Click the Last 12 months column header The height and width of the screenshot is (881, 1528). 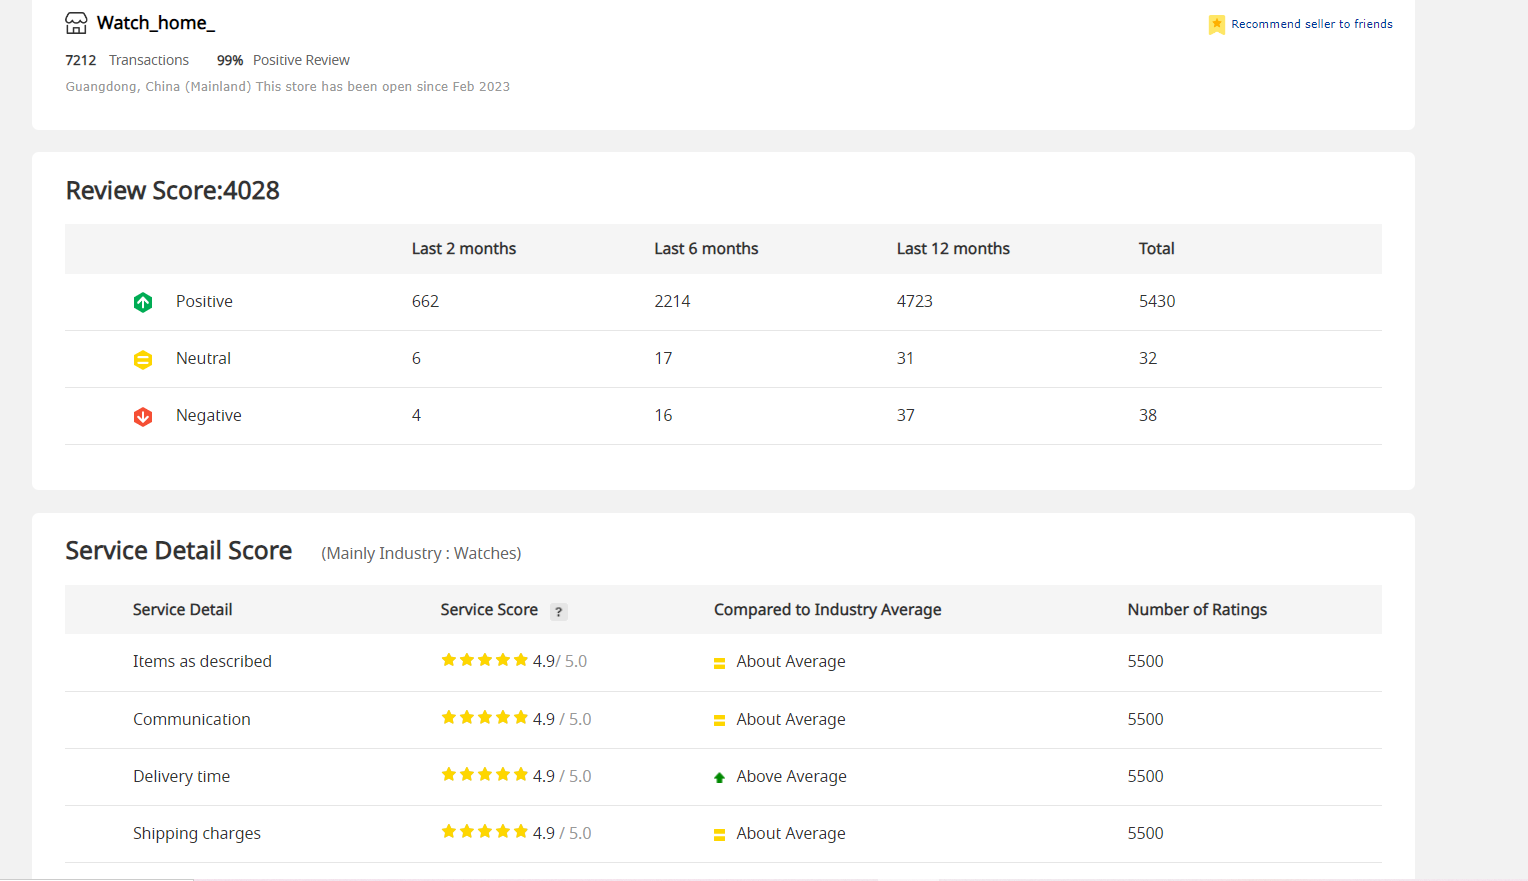click(x=953, y=249)
